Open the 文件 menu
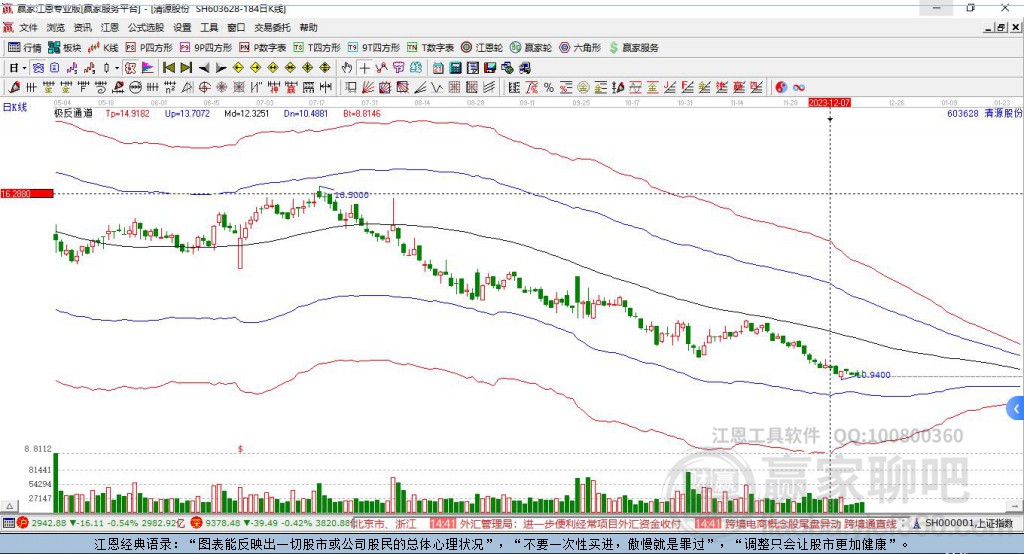Image resolution: width=1024 pixels, height=554 pixels. tap(28, 27)
